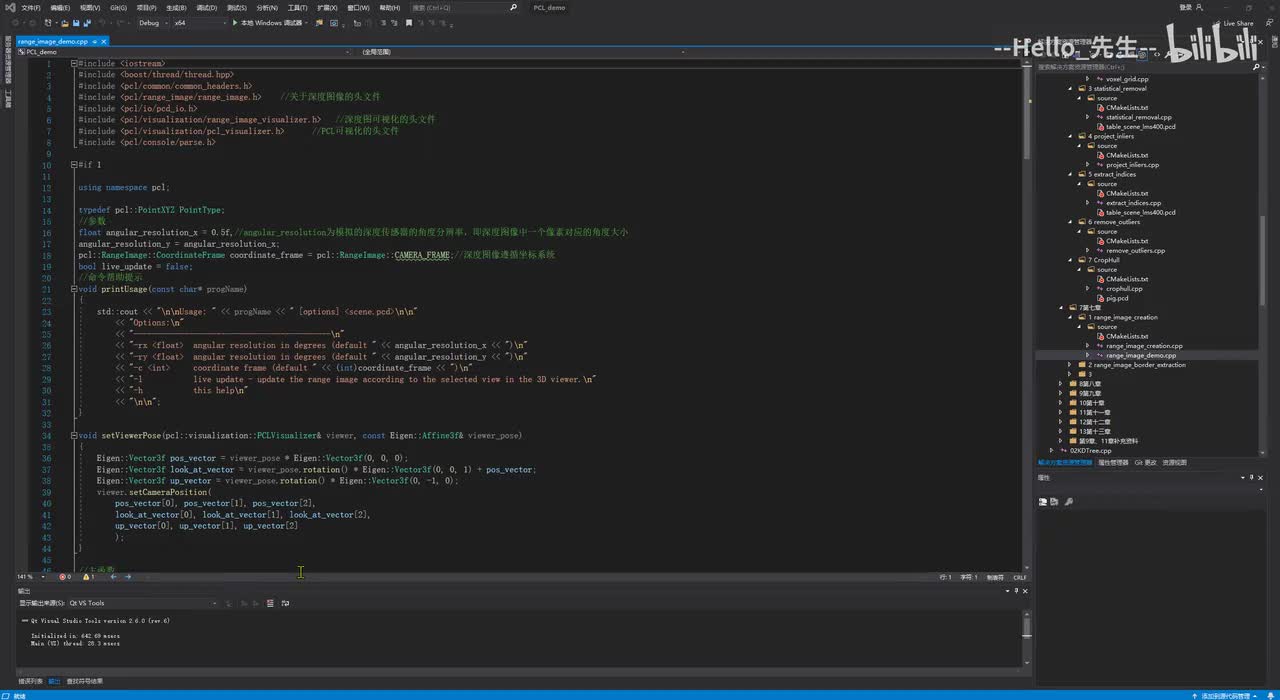This screenshot has height=700, width=1280.
Task: Click Live Share button
Action: (1233, 22)
